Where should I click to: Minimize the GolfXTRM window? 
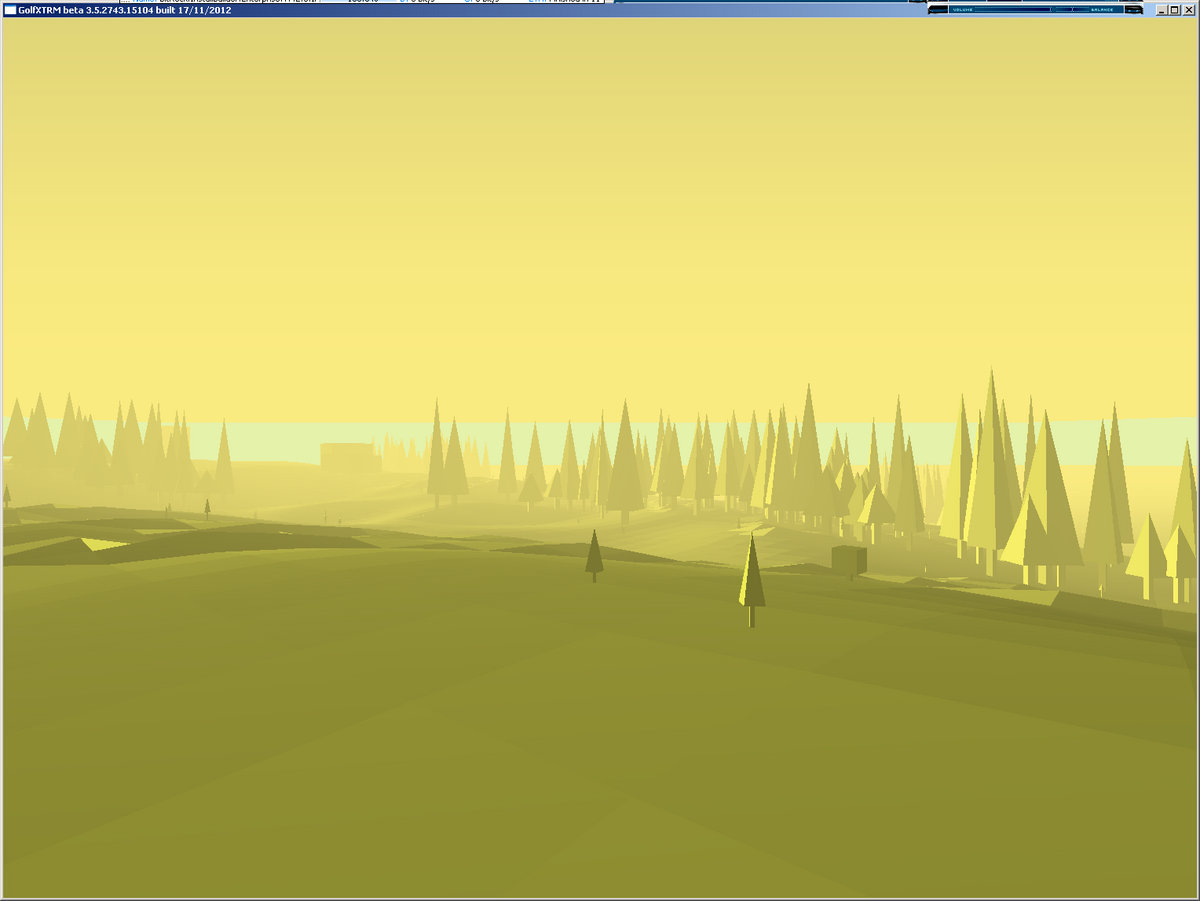click(x=1161, y=10)
